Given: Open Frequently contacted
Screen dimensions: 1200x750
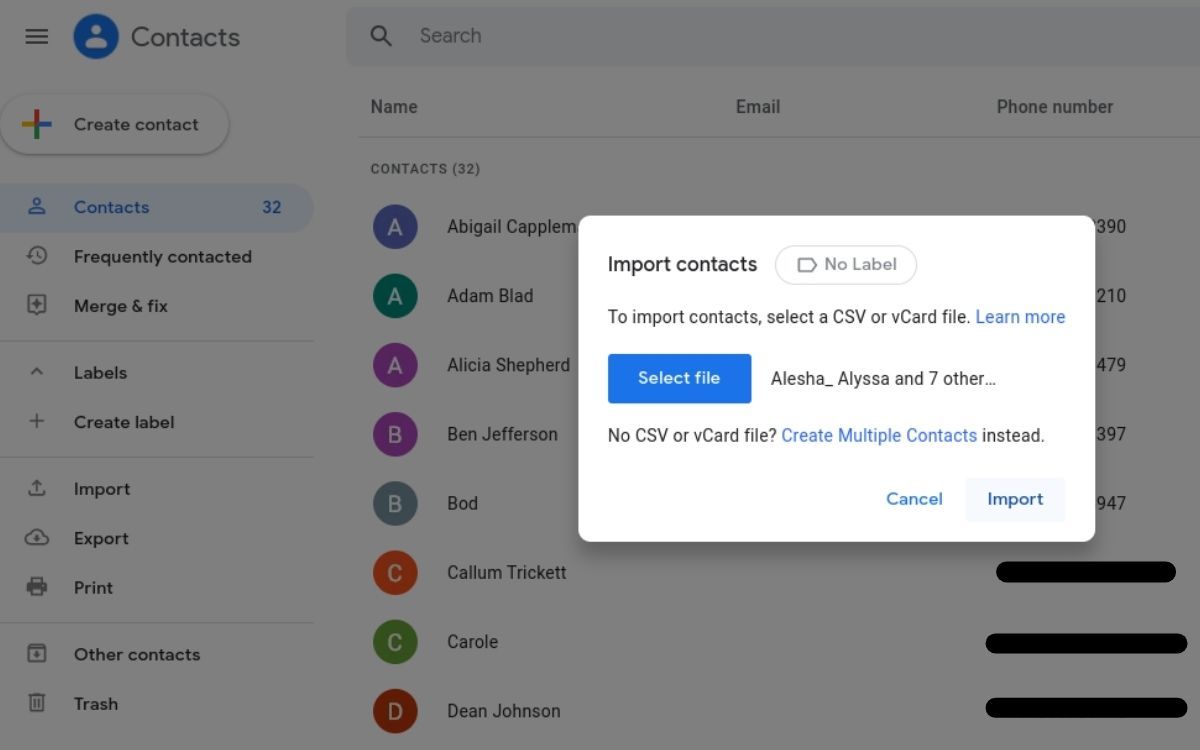Looking at the screenshot, I should pos(162,256).
